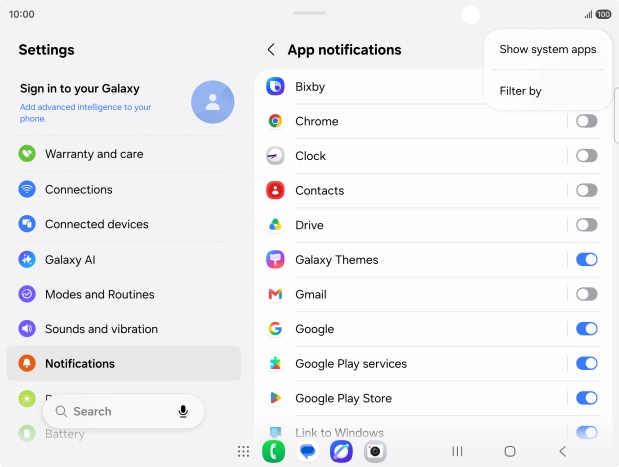619x467 pixels.
Task: Tap the Galaxy AI sparkle icon
Action: (x=27, y=259)
